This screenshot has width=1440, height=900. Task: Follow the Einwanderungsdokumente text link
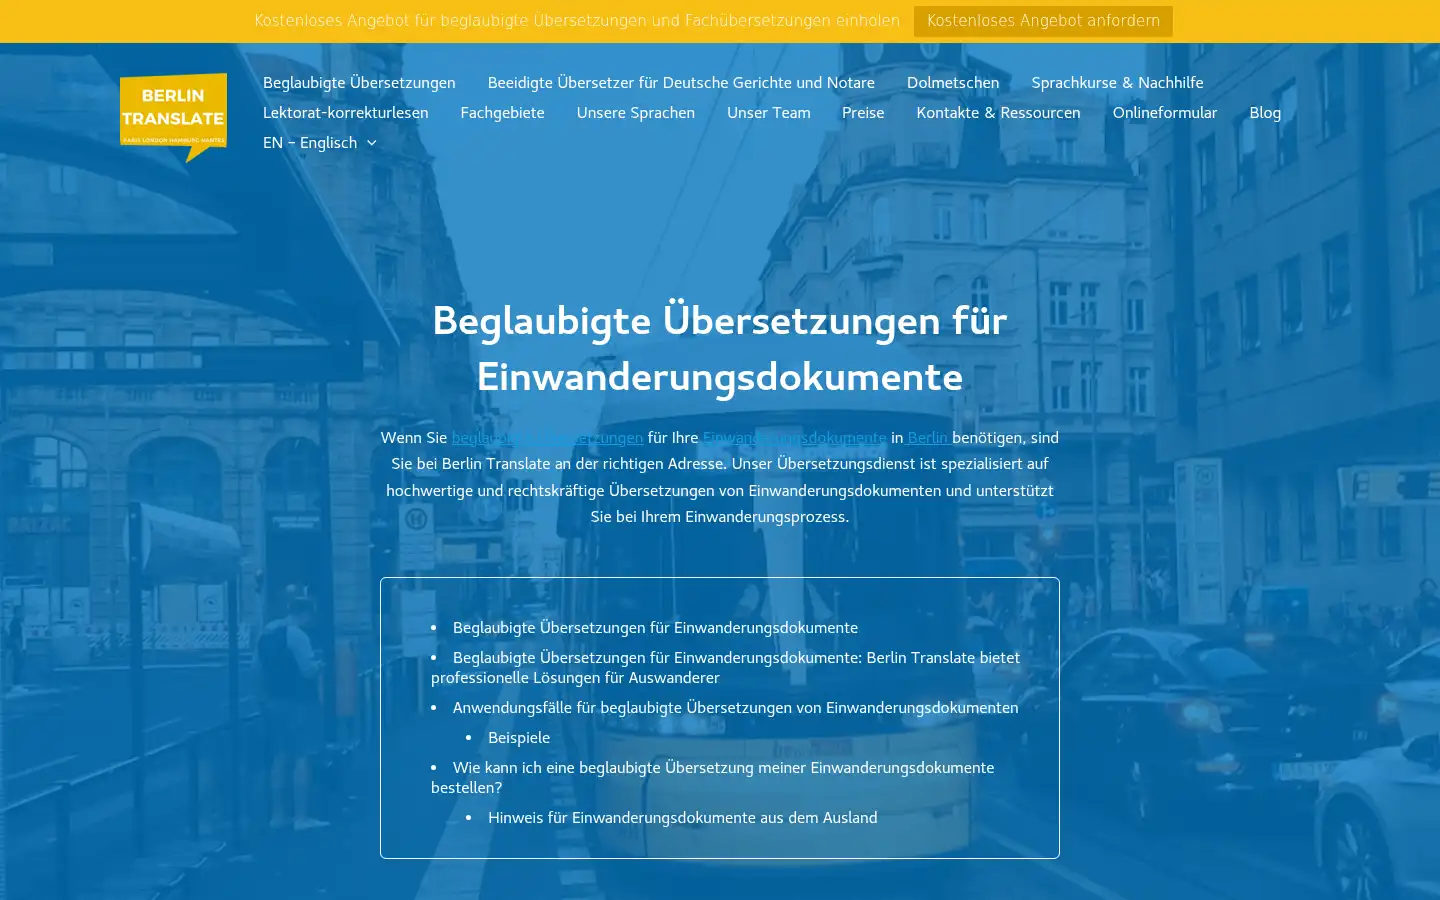pyautogui.click(x=794, y=438)
